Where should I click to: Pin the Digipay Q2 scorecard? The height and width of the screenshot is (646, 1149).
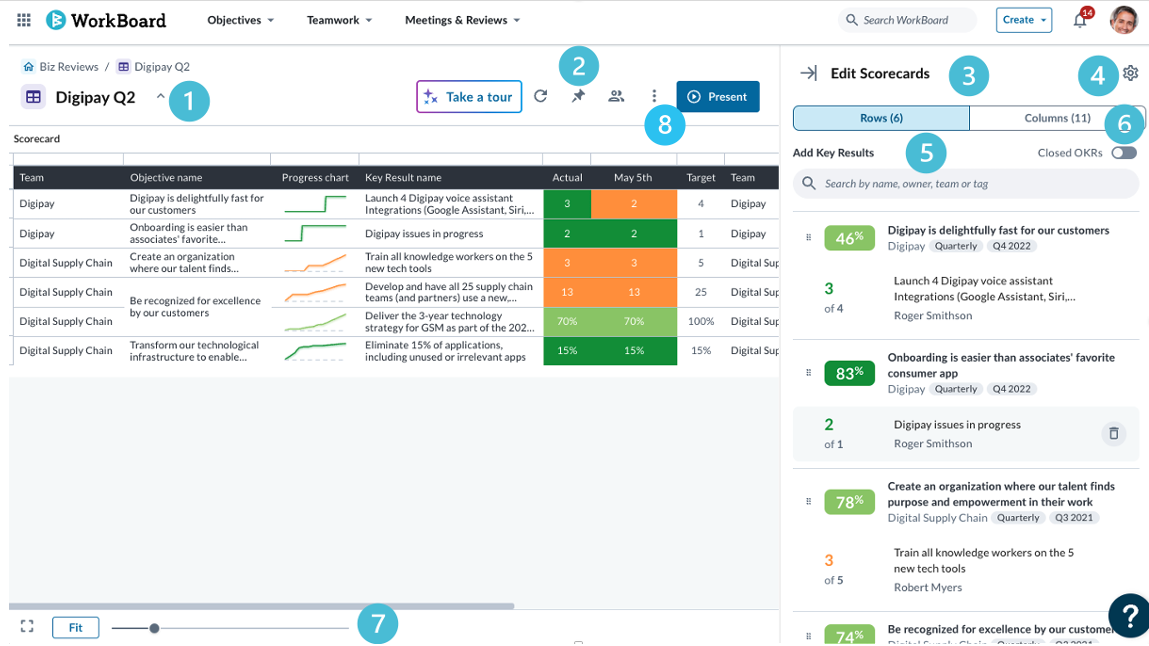(x=578, y=96)
